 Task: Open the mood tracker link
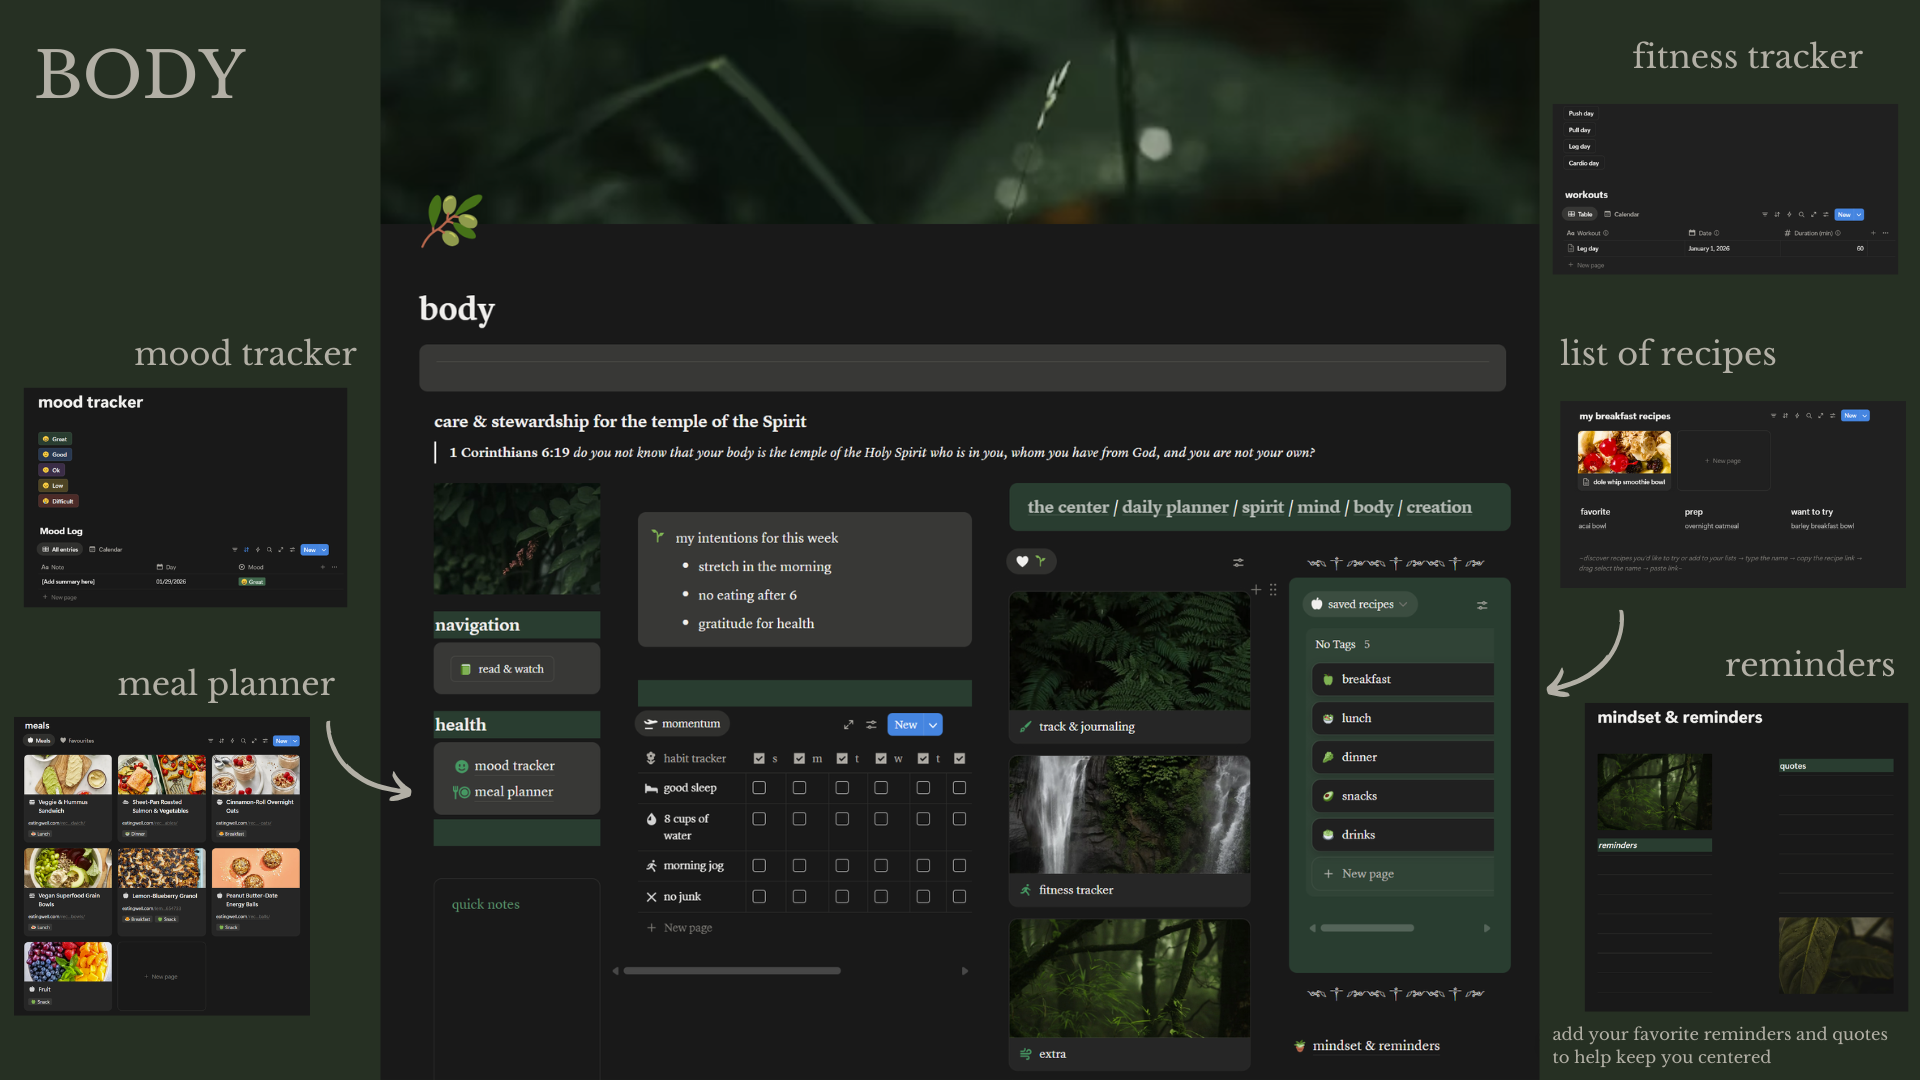click(514, 766)
